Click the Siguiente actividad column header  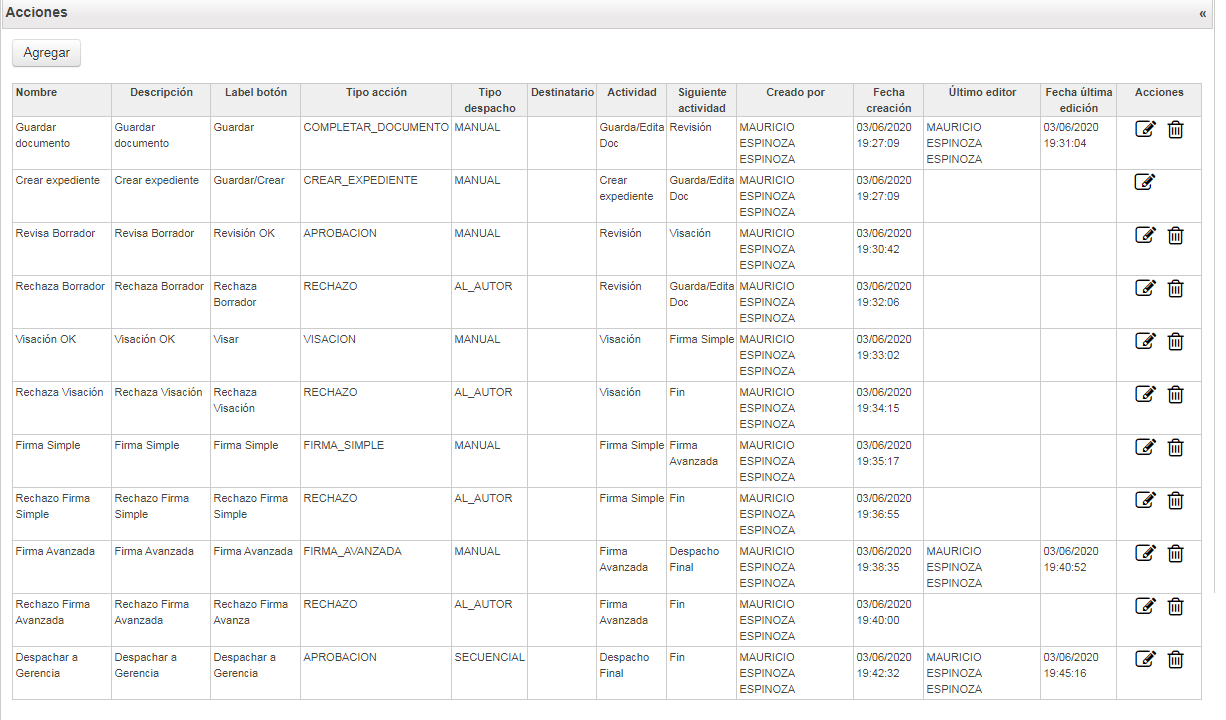701,100
